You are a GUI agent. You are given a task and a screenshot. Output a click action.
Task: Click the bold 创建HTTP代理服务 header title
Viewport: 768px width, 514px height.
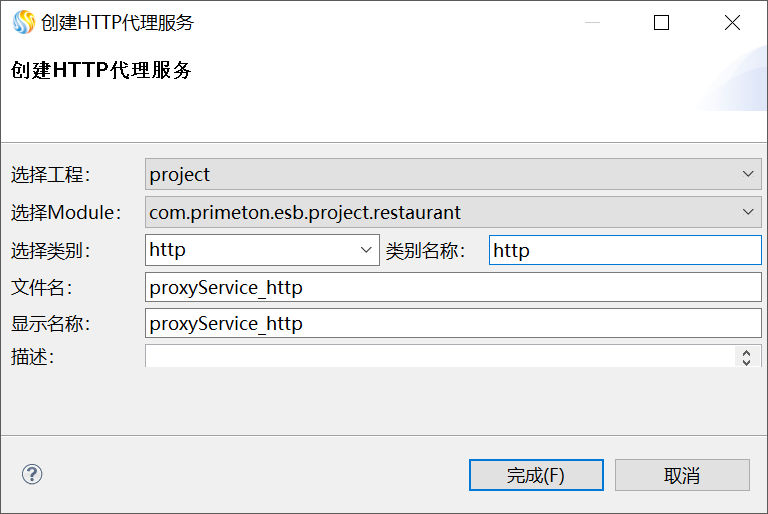coord(101,70)
